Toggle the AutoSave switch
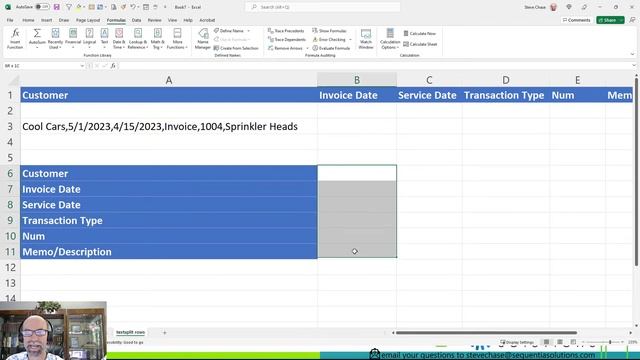Viewport: 640px width, 360px height. [42, 7]
